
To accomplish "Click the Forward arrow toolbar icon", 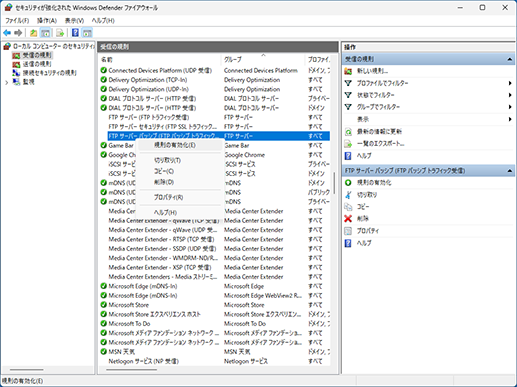I will [x=18, y=33].
